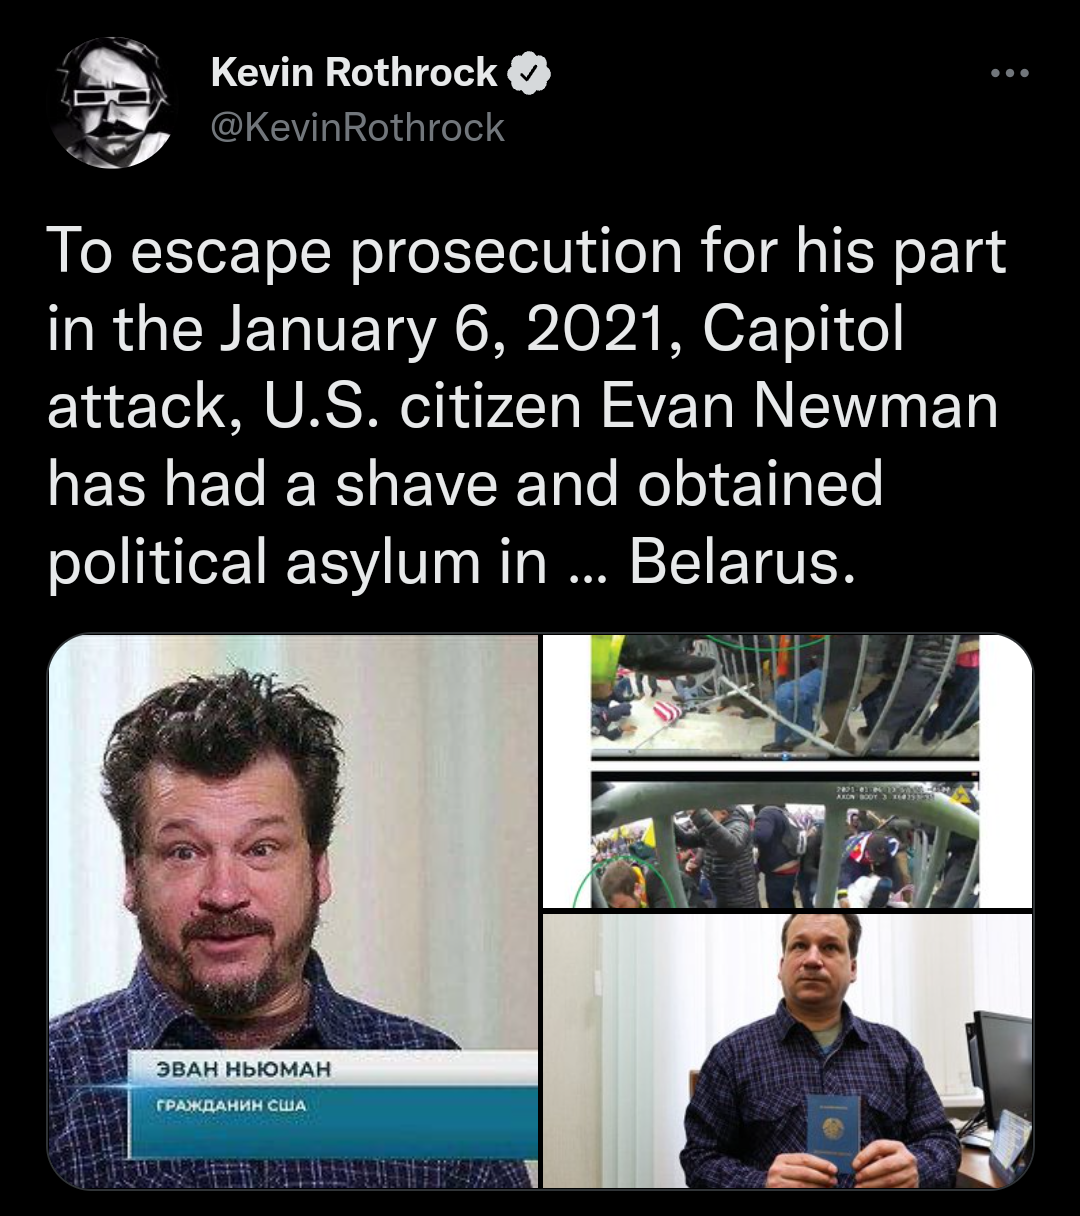Screen dimensions: 1080x1216
Task: Open the bearded man TV screenshot image
Action: 293,911
